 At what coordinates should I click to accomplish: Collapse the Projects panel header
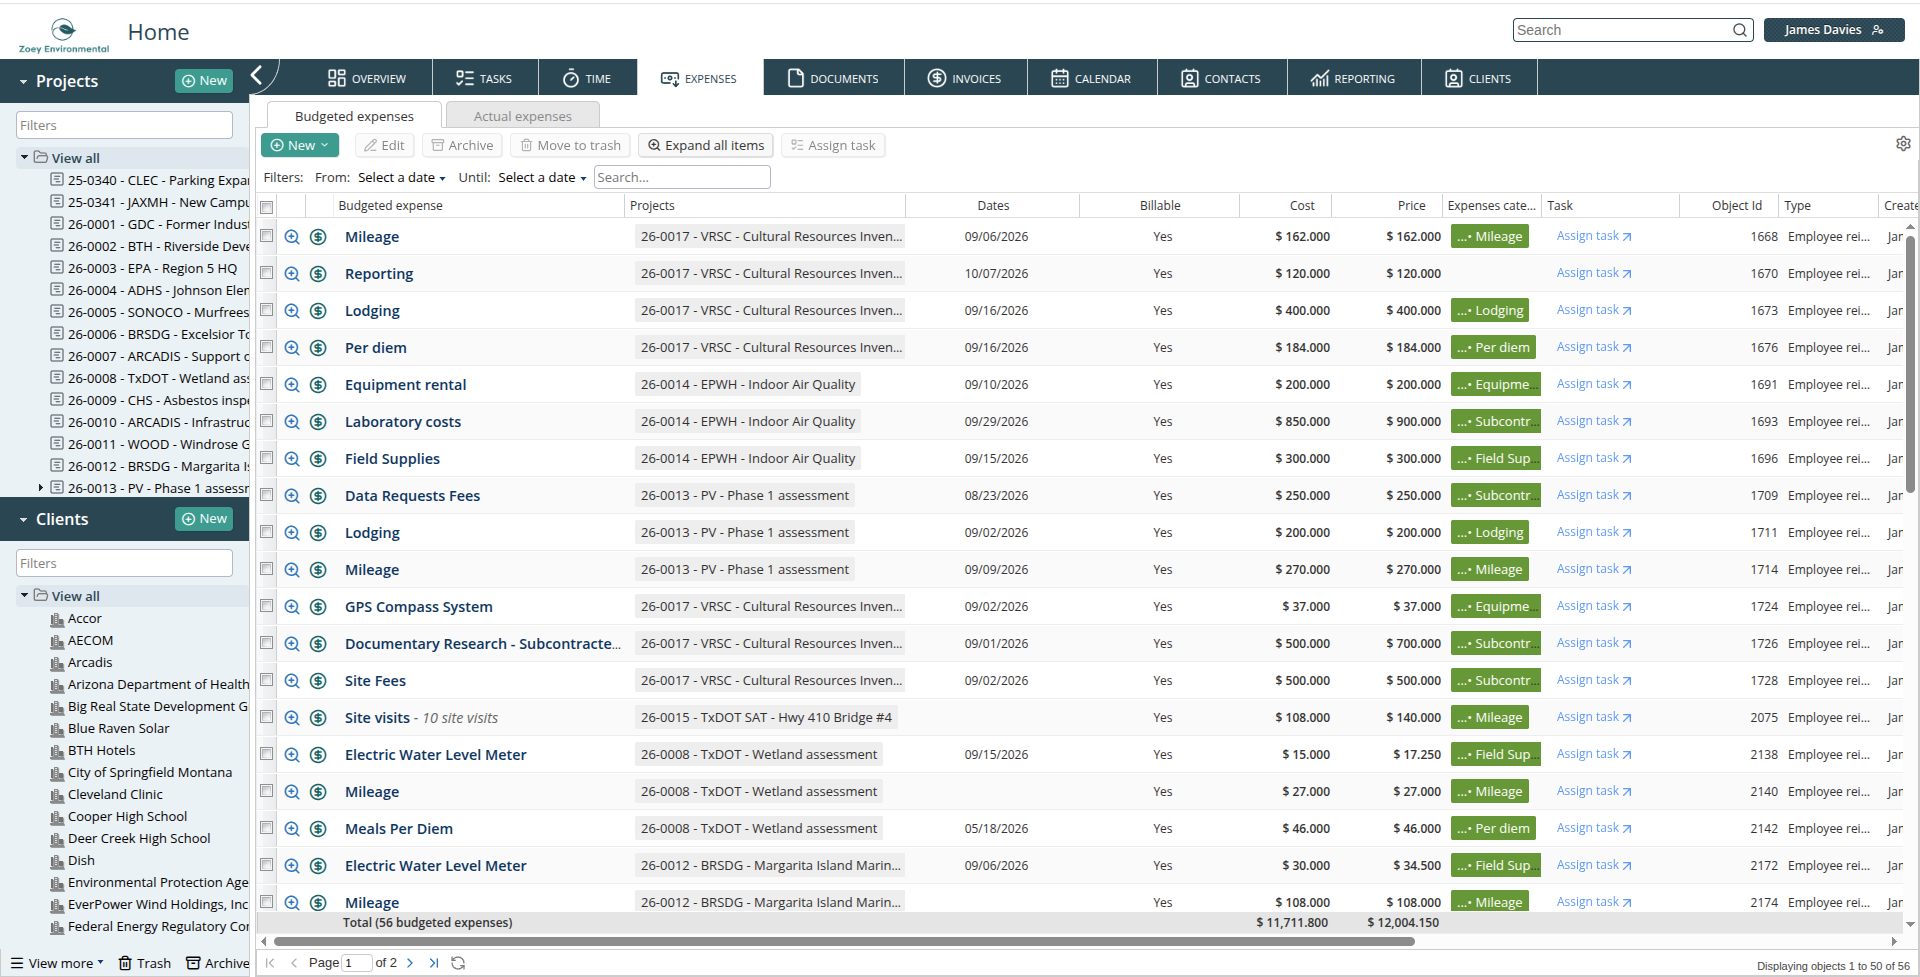coord(23,81)
